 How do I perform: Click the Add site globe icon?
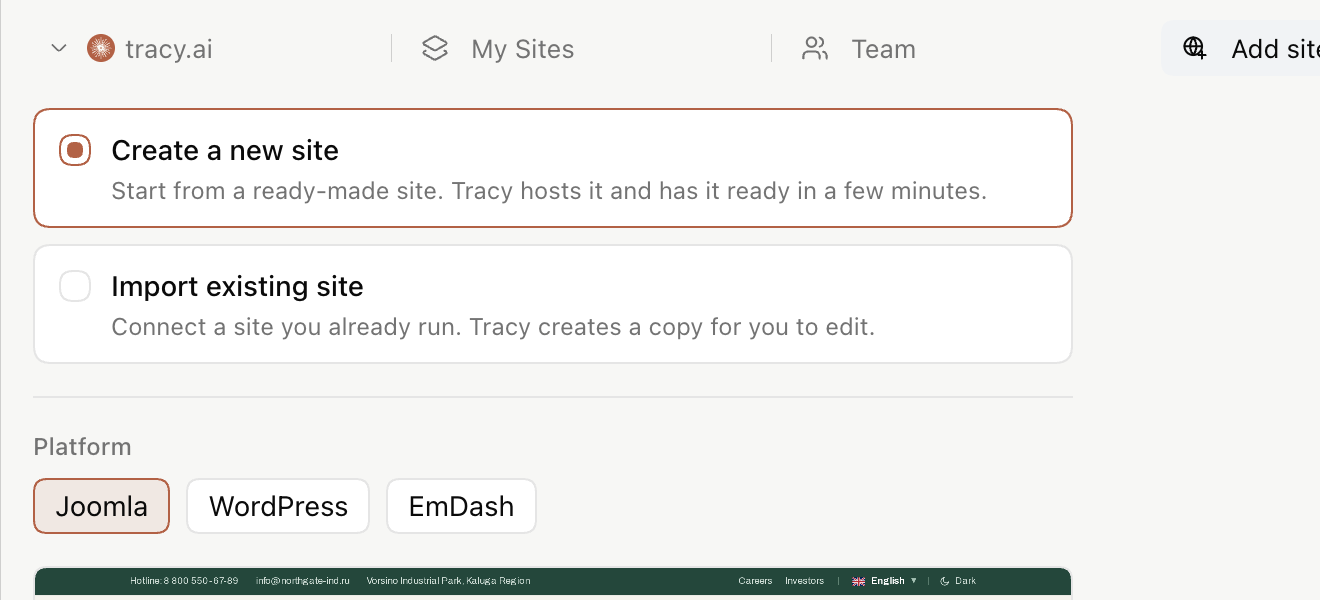click(1195, 48)
